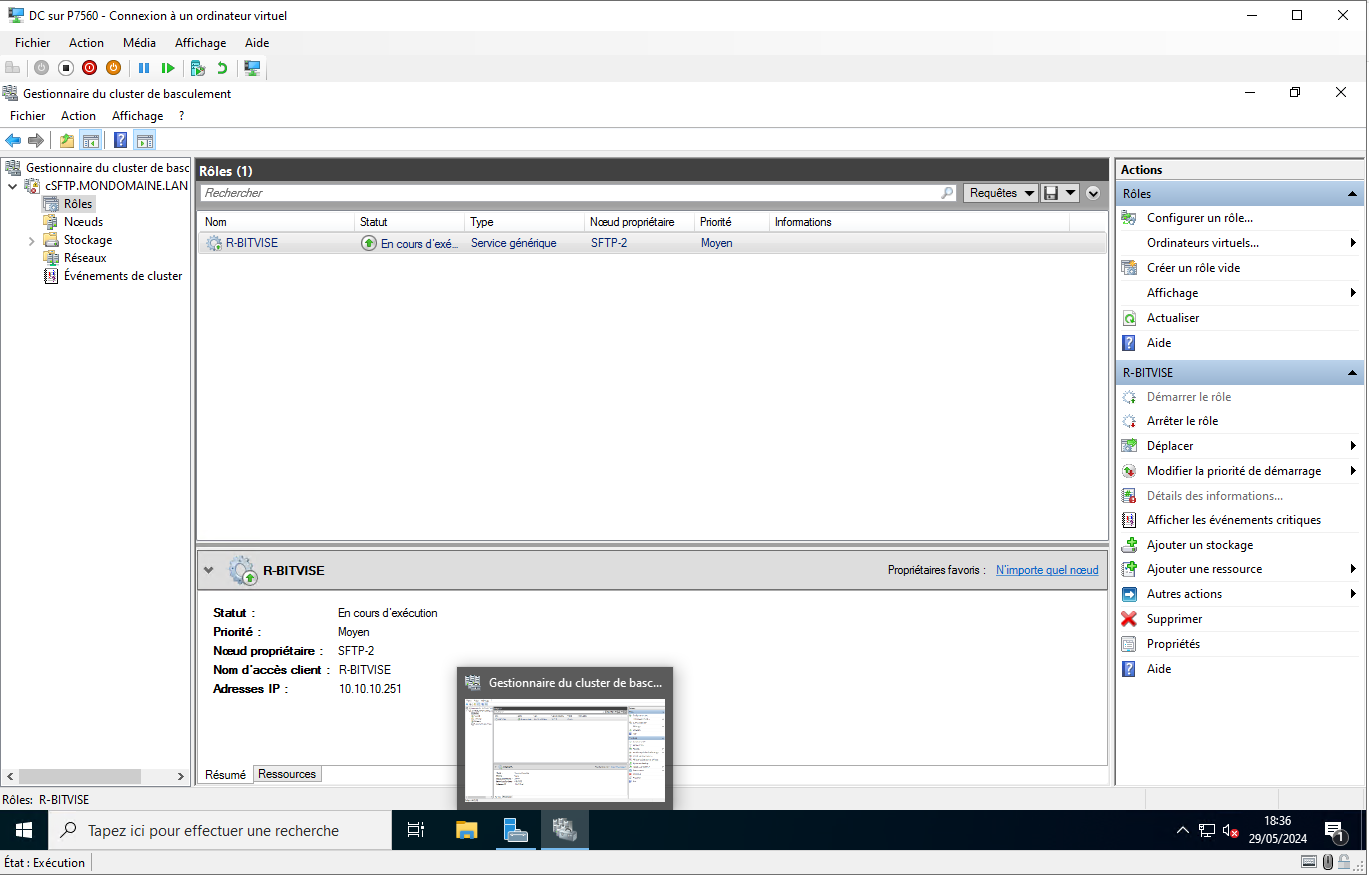The width and height of the screenshot is (1369, 876).
Task: Click the Hyper-V pause button icon
Action: pos(144,68)
